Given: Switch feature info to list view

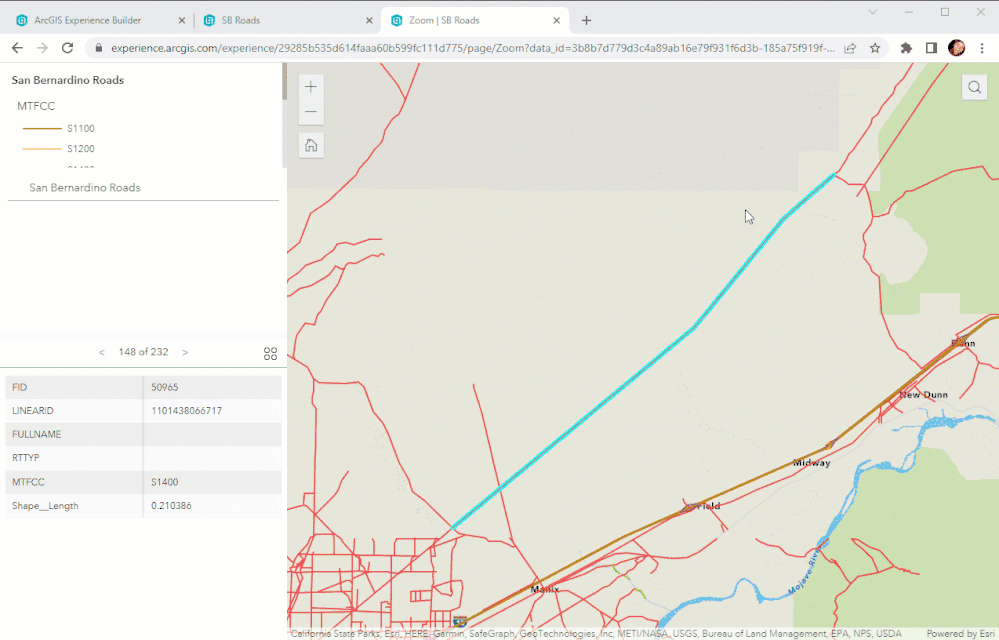Looking at the screenshot, I should tap(270, 353).
